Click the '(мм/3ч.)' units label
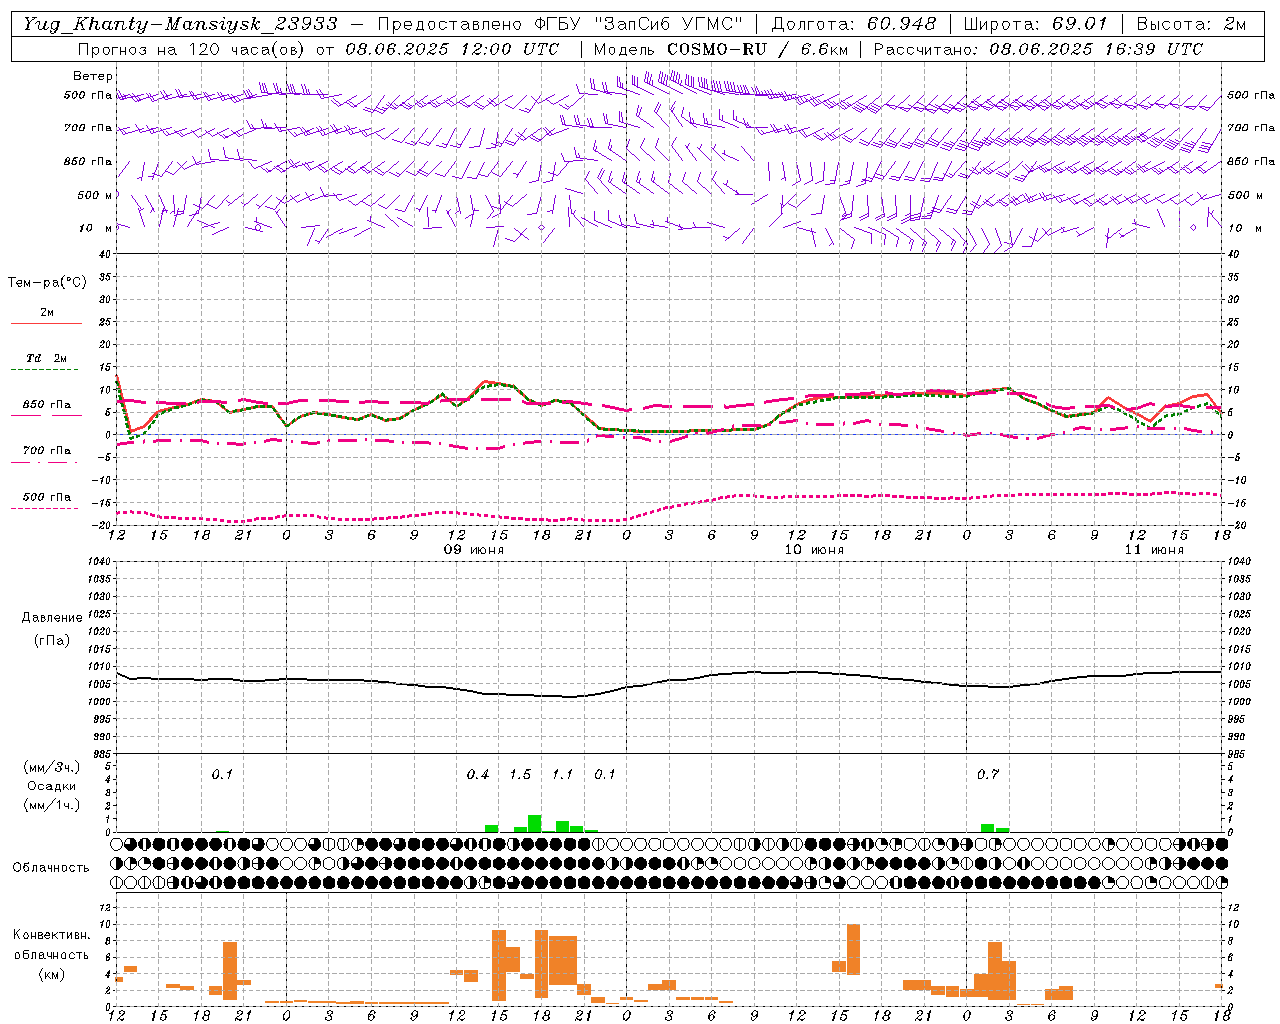 [52, 767]
